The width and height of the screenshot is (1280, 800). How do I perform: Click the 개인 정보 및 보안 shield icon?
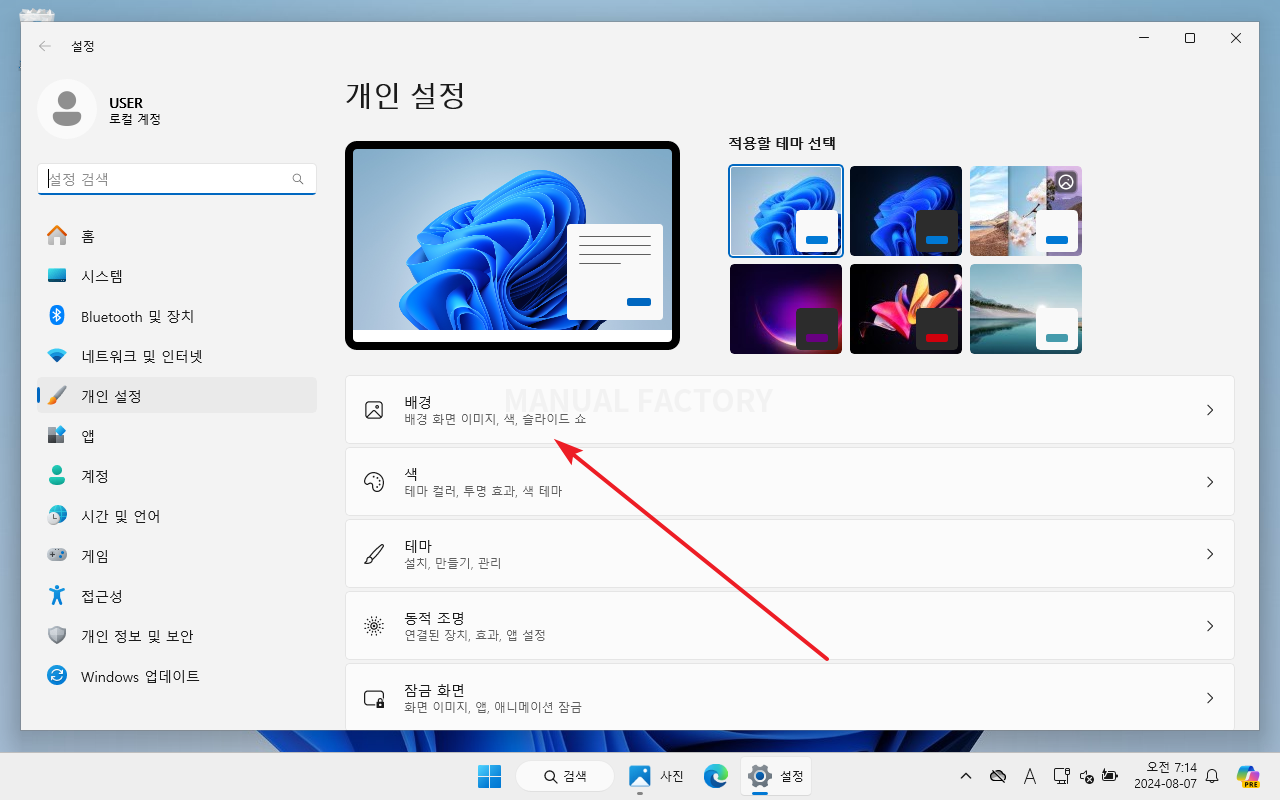pos(57,636)
